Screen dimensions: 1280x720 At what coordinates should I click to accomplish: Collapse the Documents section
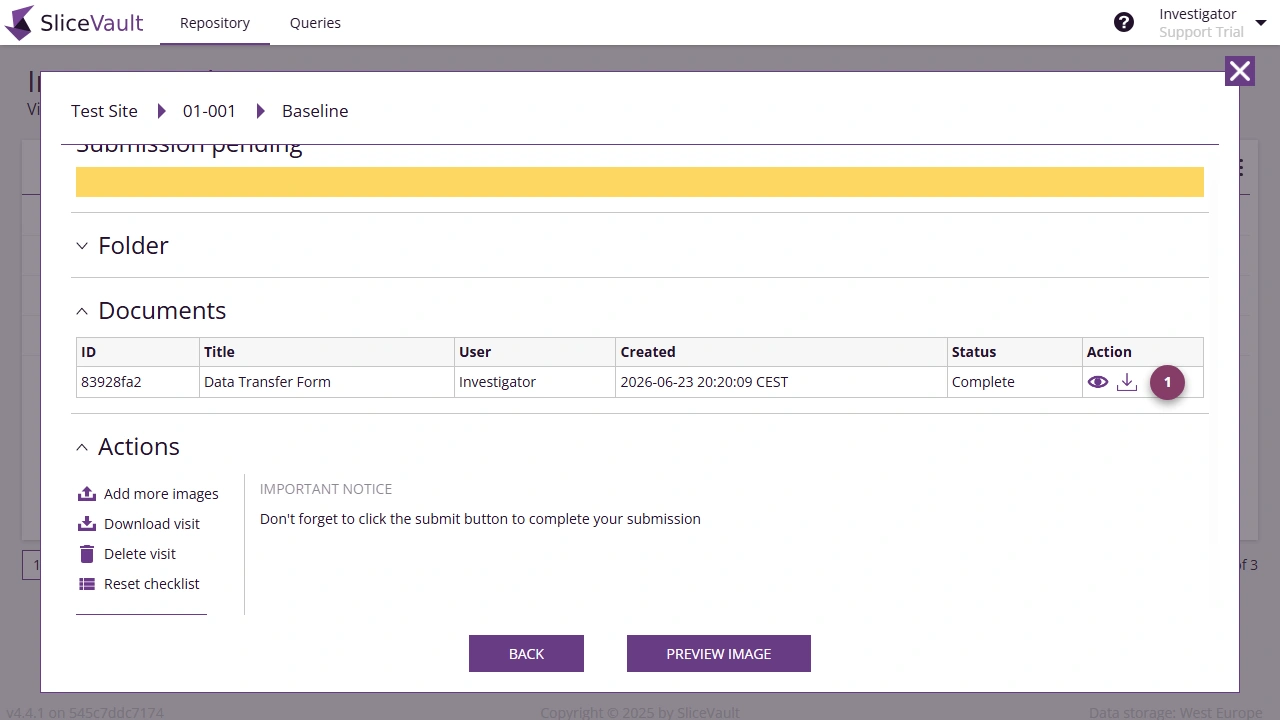pyautogui.click(x=82, y=311)
